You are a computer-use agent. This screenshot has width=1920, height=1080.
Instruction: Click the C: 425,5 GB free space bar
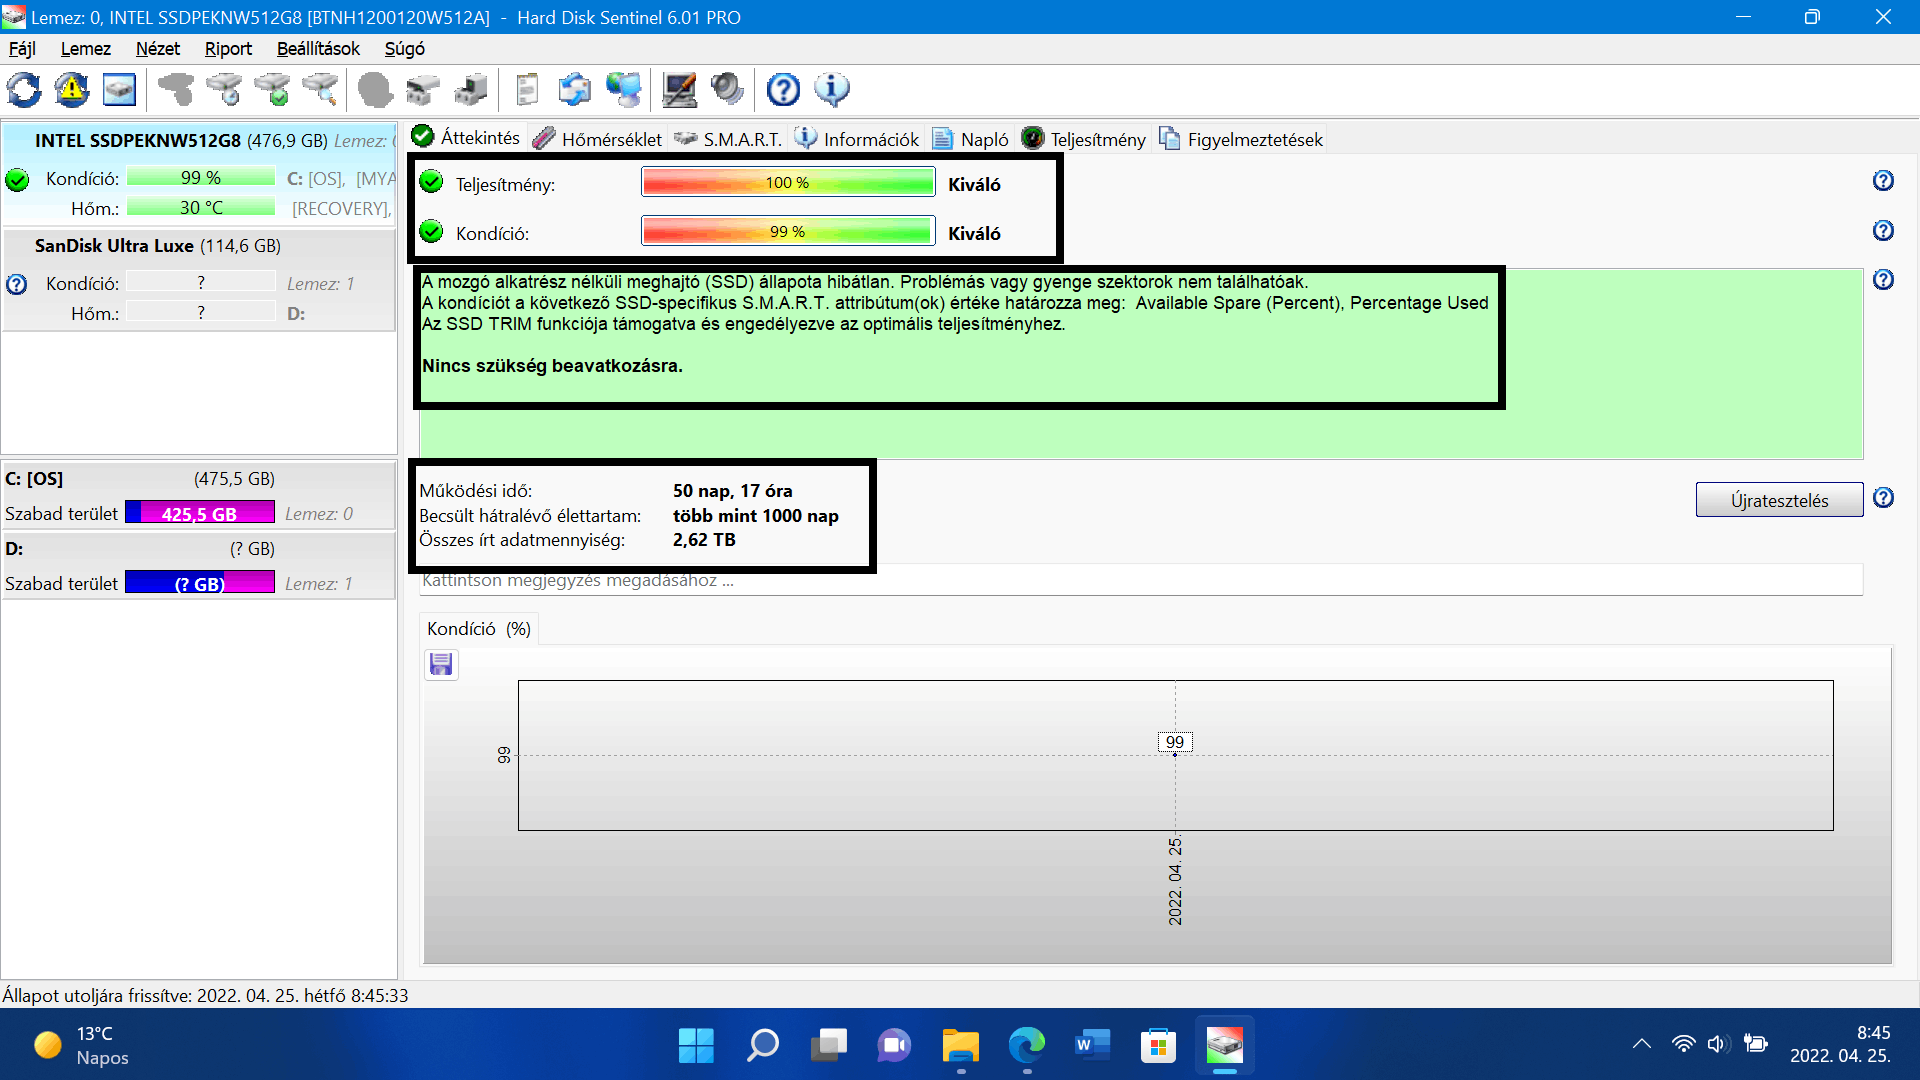pyautogui.click(x=200, y=513)
